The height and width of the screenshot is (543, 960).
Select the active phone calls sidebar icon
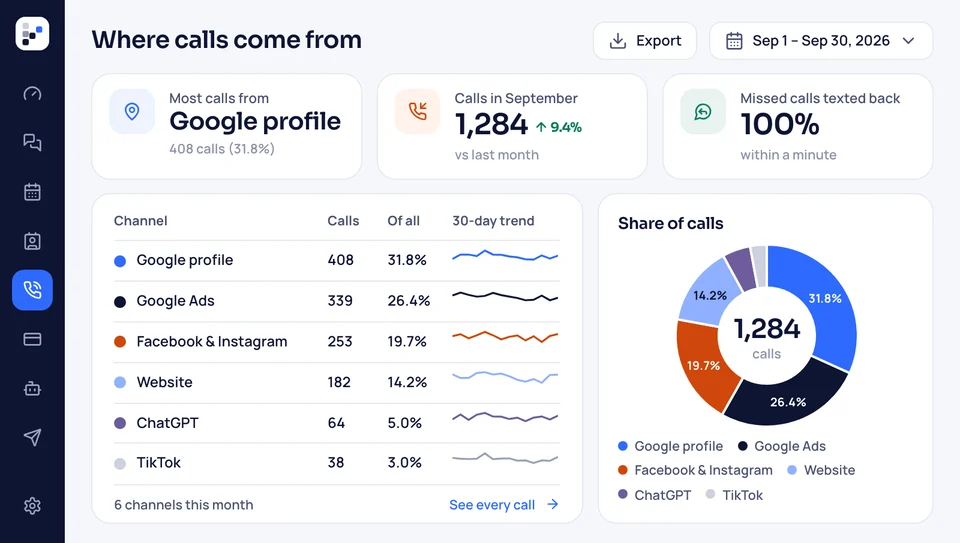(x=32, y=290)
